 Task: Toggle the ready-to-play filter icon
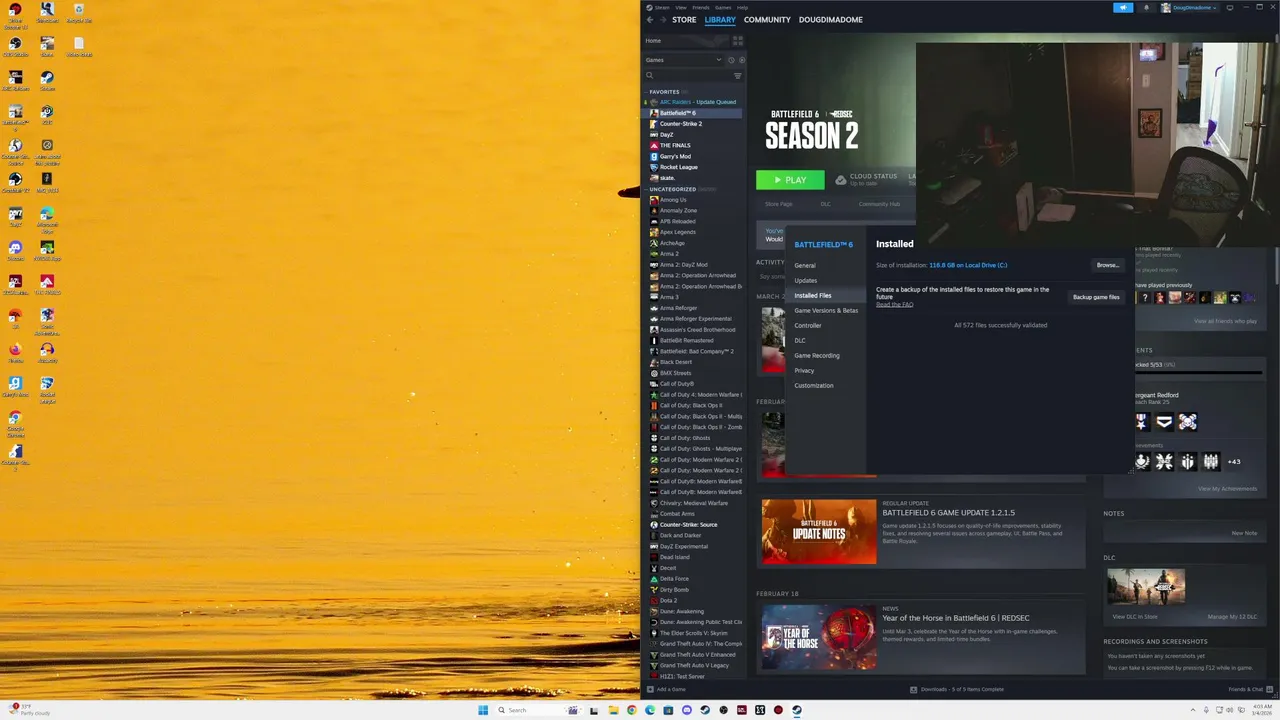click(x=741, y=60)
